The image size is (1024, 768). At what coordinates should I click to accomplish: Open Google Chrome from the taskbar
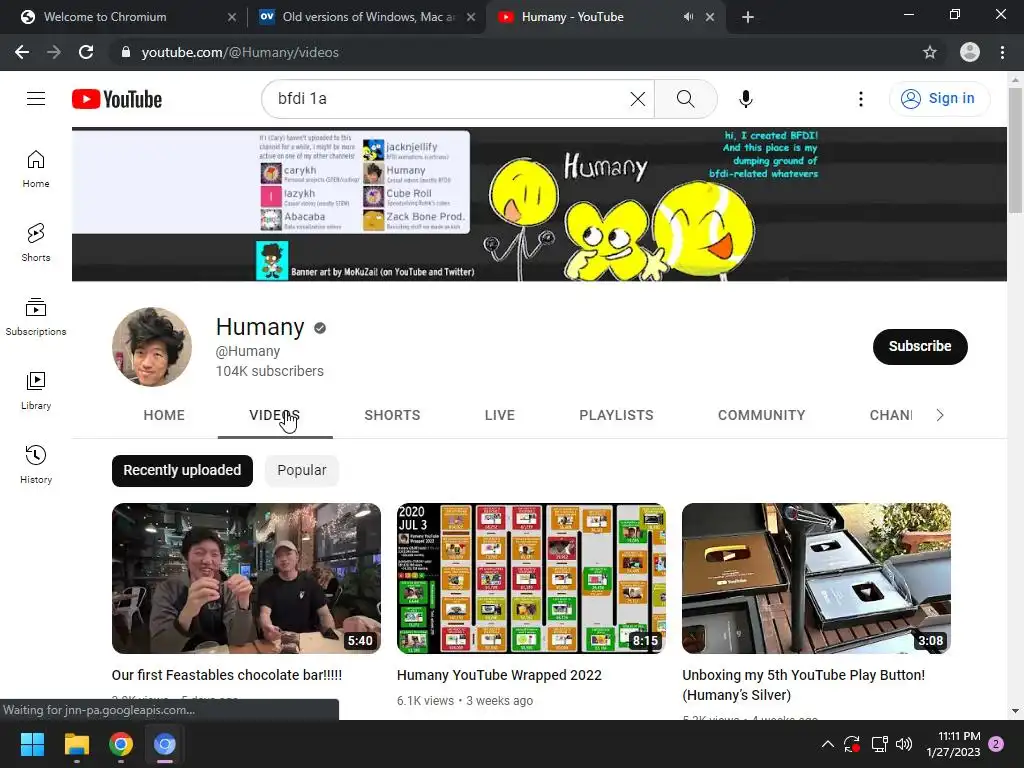pos(121,744)
